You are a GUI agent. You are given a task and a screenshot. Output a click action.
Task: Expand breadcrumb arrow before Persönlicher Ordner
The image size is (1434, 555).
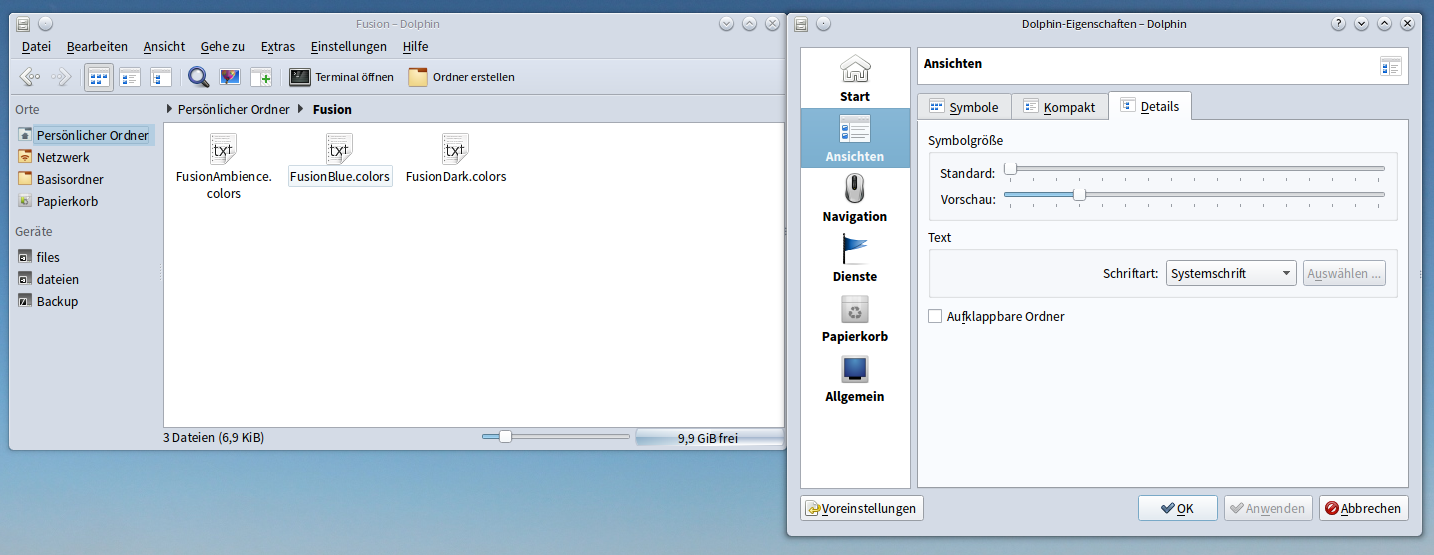click(x=169, y=109)
